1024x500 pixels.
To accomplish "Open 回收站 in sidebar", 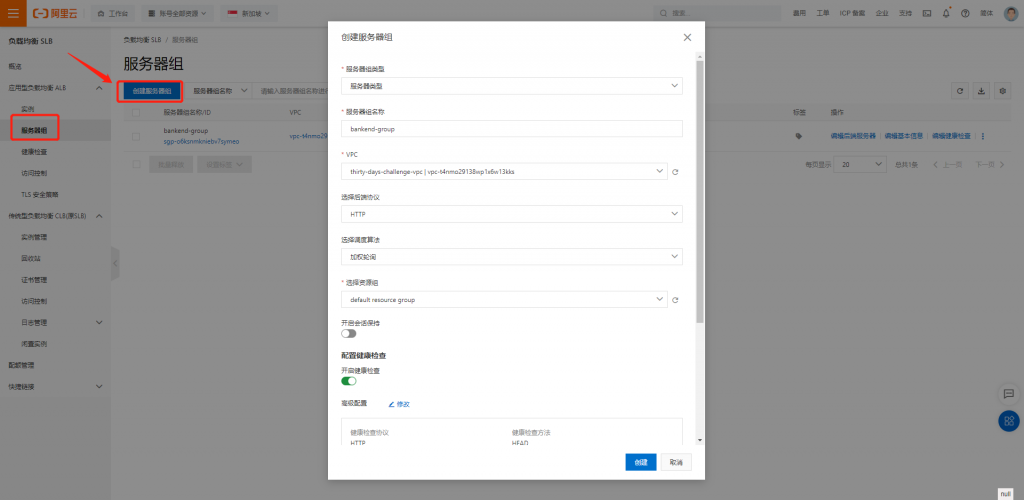I will pyautogui.click(x=31, y=258).
